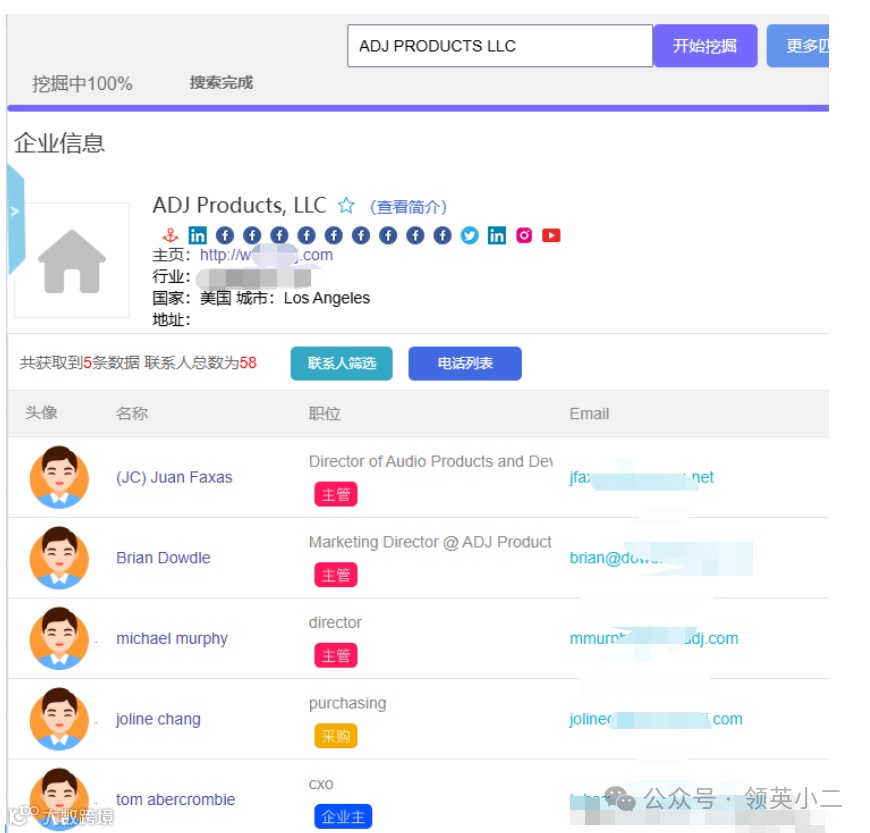This screenshot has width=870, height=833.
Task: Star ADJ Products, LLC as favorite
Action: pos(346,205)
